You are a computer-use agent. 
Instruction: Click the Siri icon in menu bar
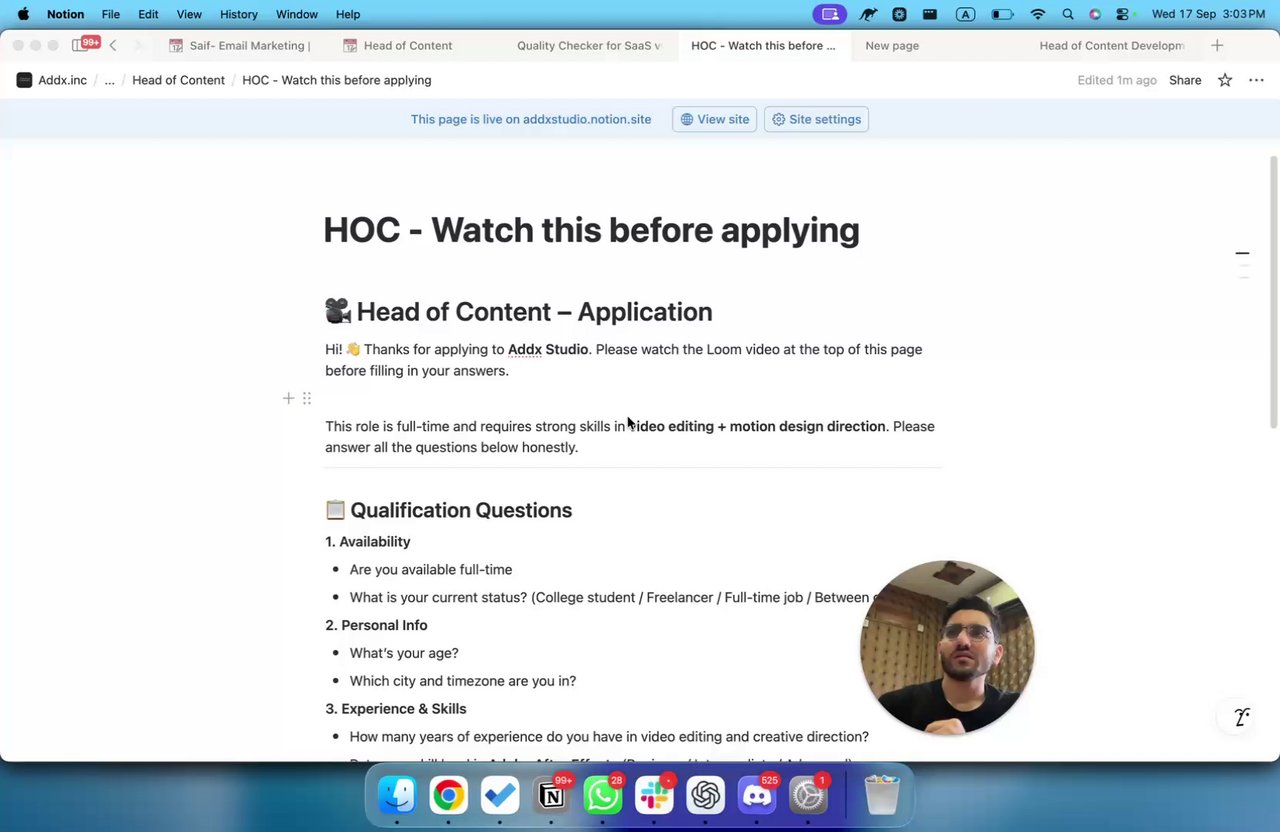[x=1095, y=14]
